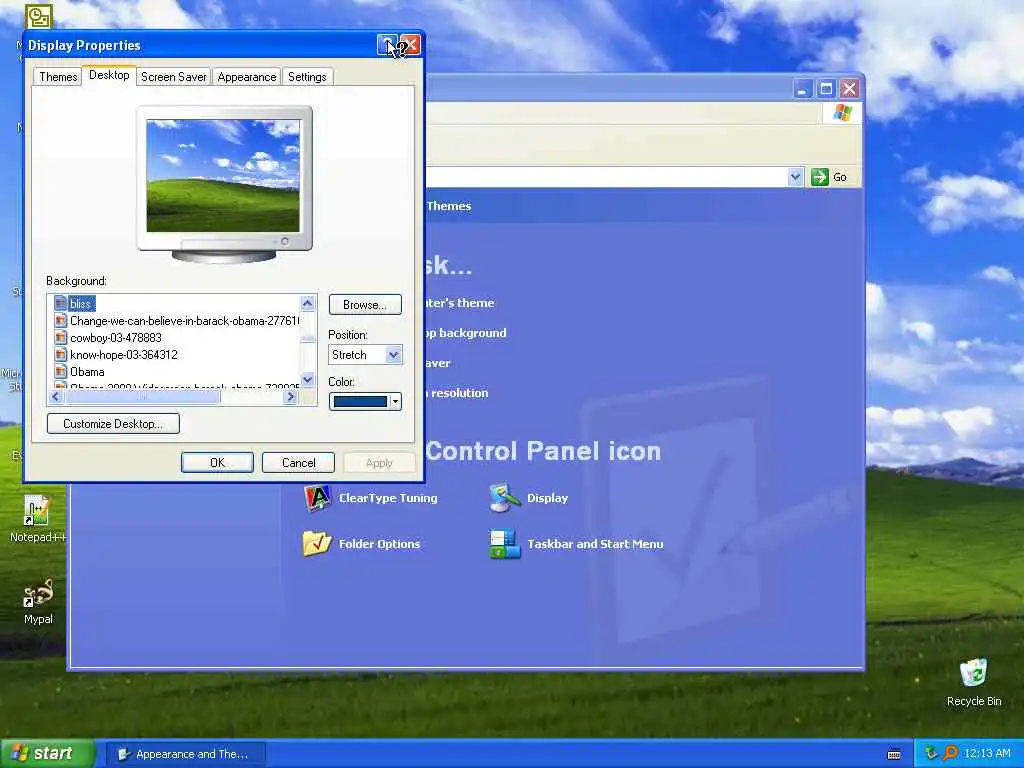The image size is (1024, 768).
Task: Select know-hope-03-364312 background
Action: click(x=123, y=354)
